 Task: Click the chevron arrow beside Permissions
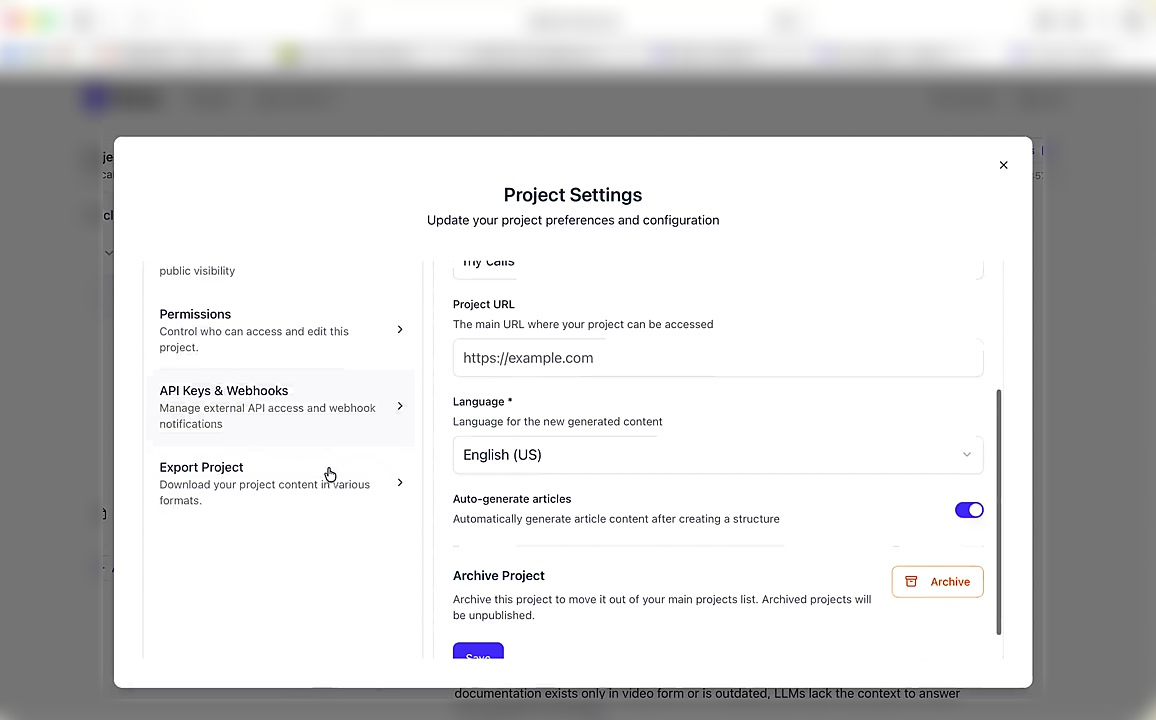point(400,330)
